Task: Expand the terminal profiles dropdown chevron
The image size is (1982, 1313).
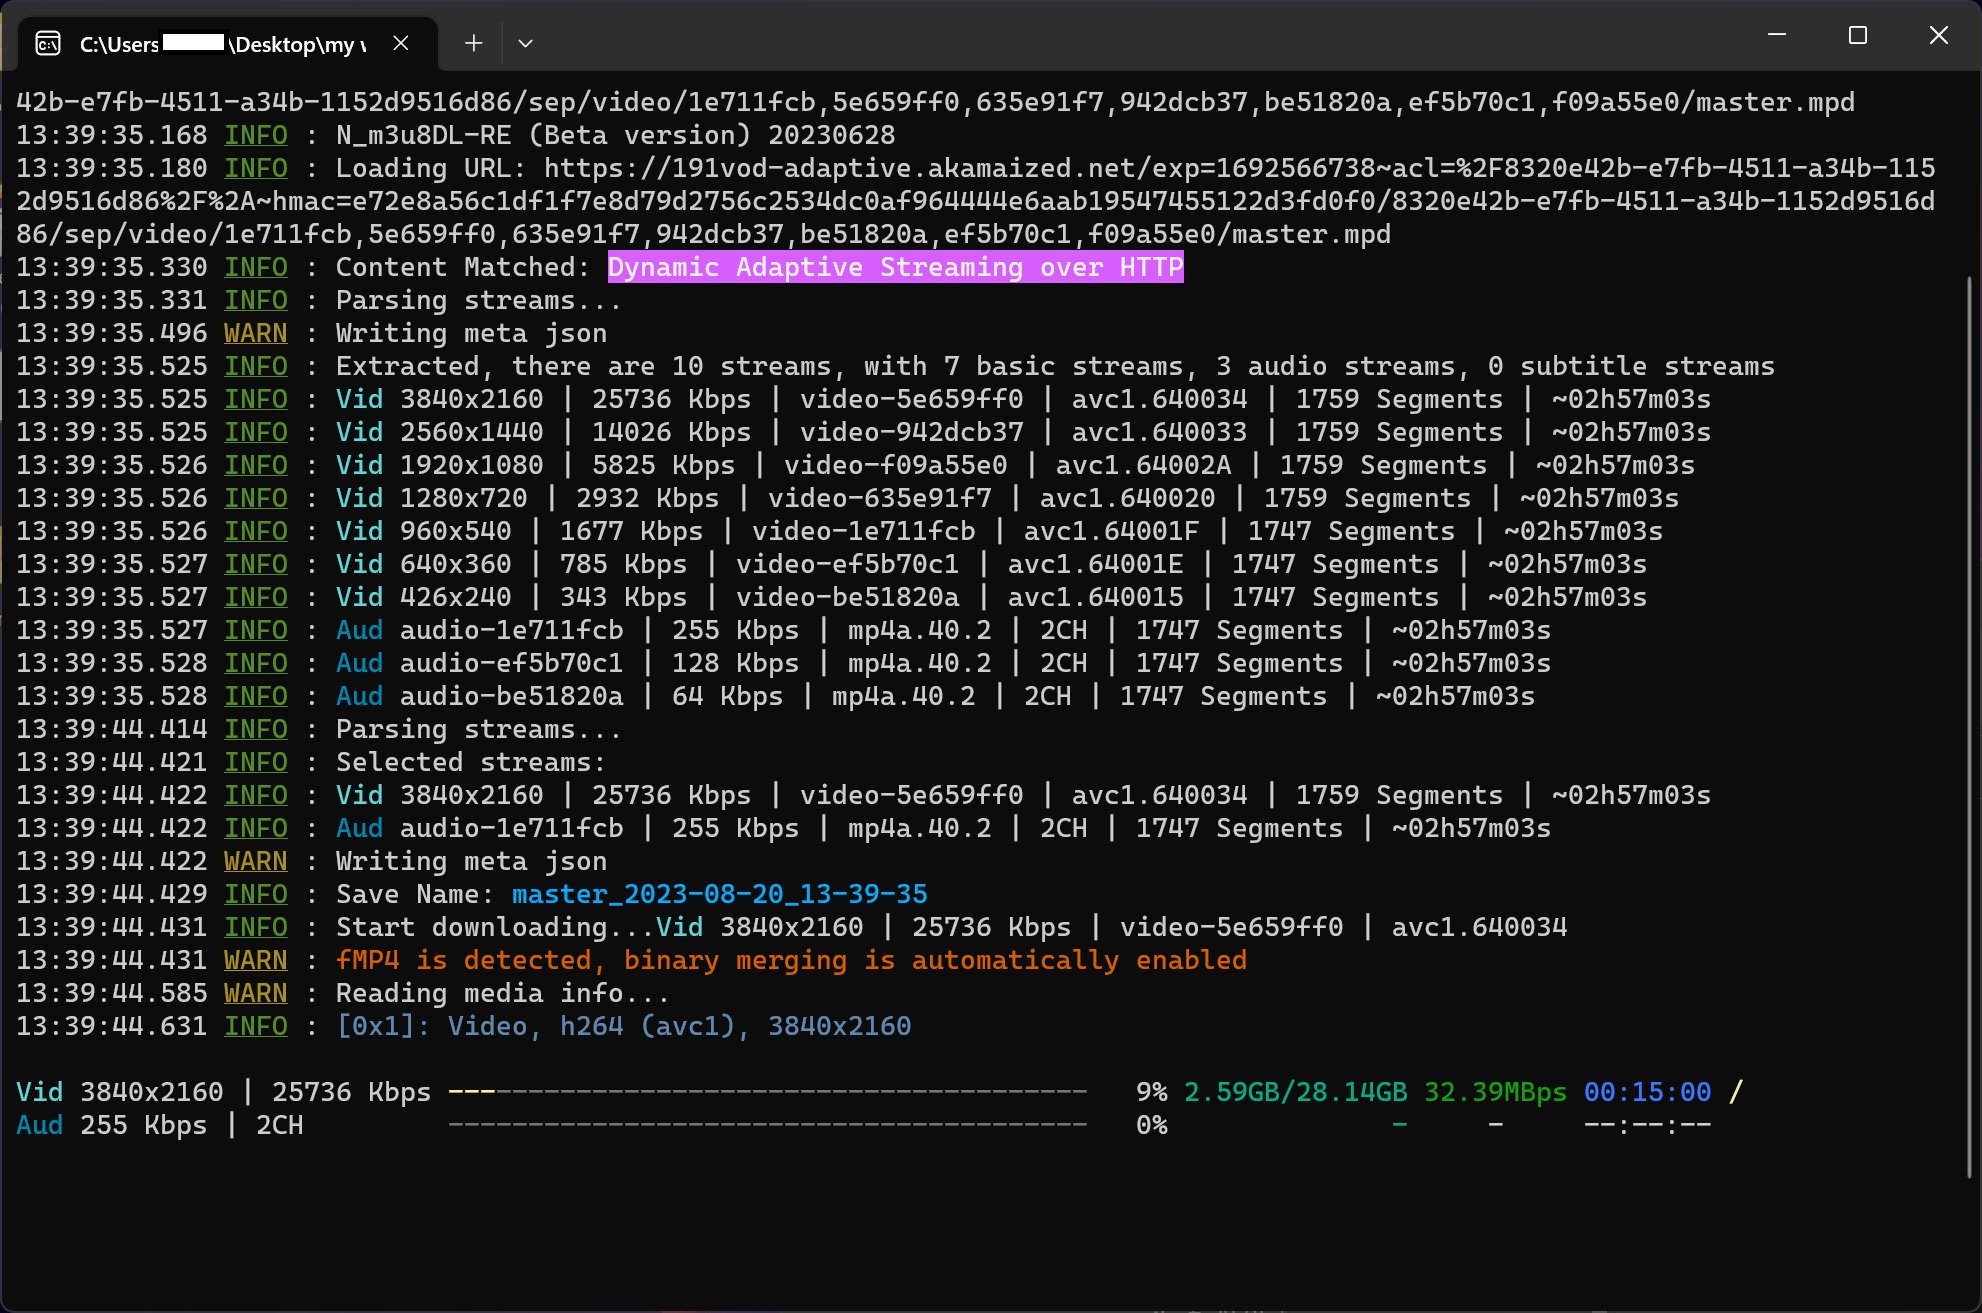Action: coord(525,43)
